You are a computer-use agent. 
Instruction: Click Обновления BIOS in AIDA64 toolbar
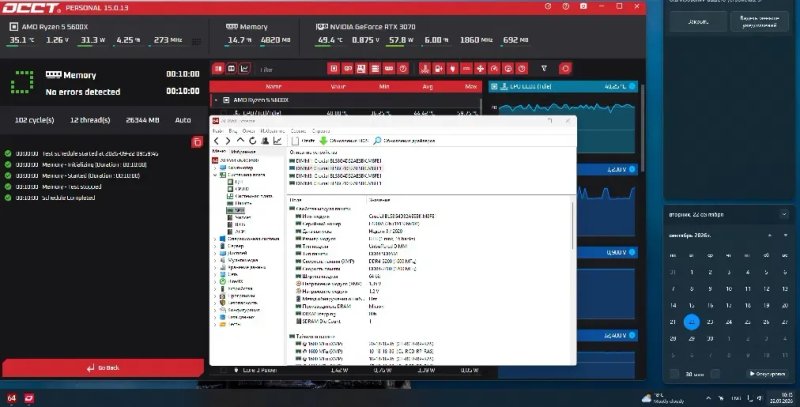point(344,141)
